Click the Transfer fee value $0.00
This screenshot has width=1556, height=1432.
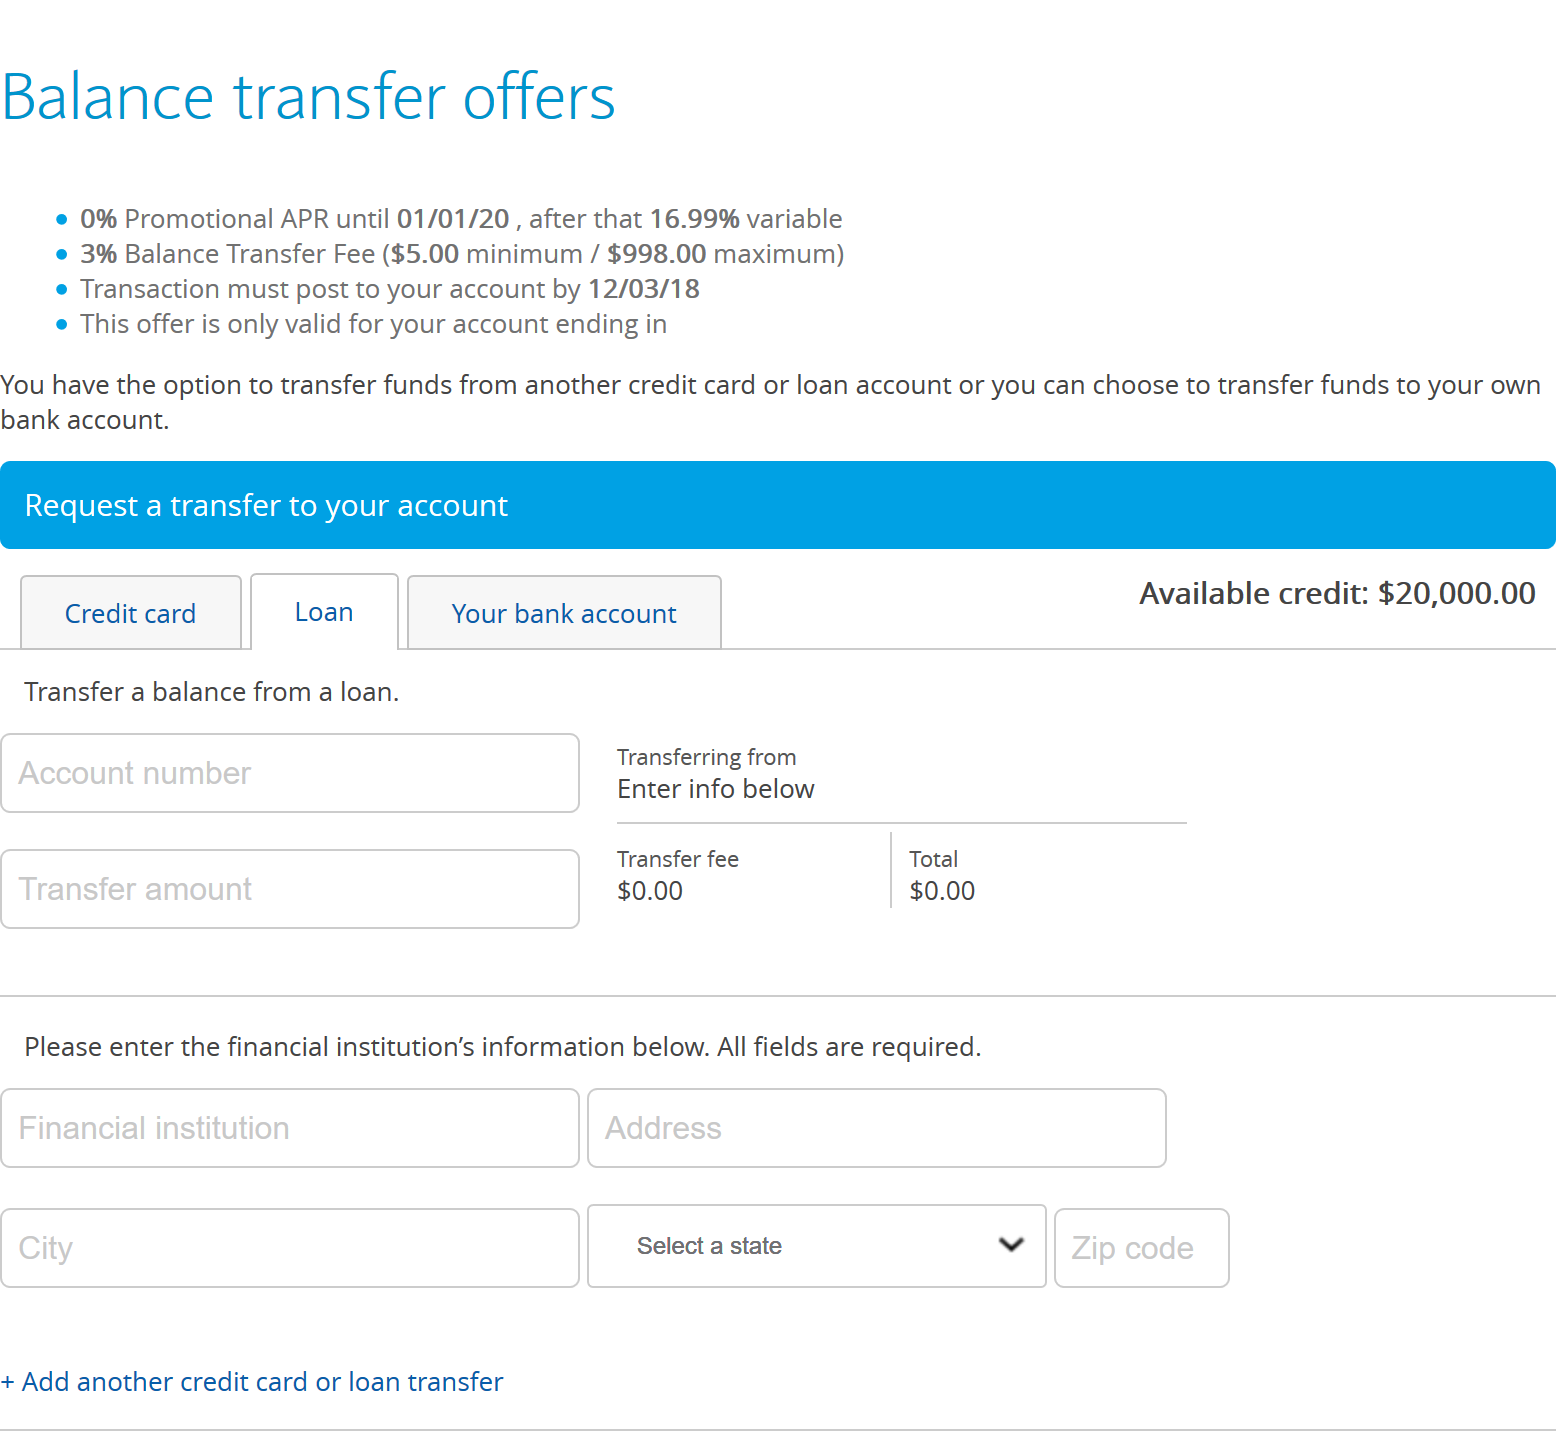pyautogui.click(x=650, y=891)
